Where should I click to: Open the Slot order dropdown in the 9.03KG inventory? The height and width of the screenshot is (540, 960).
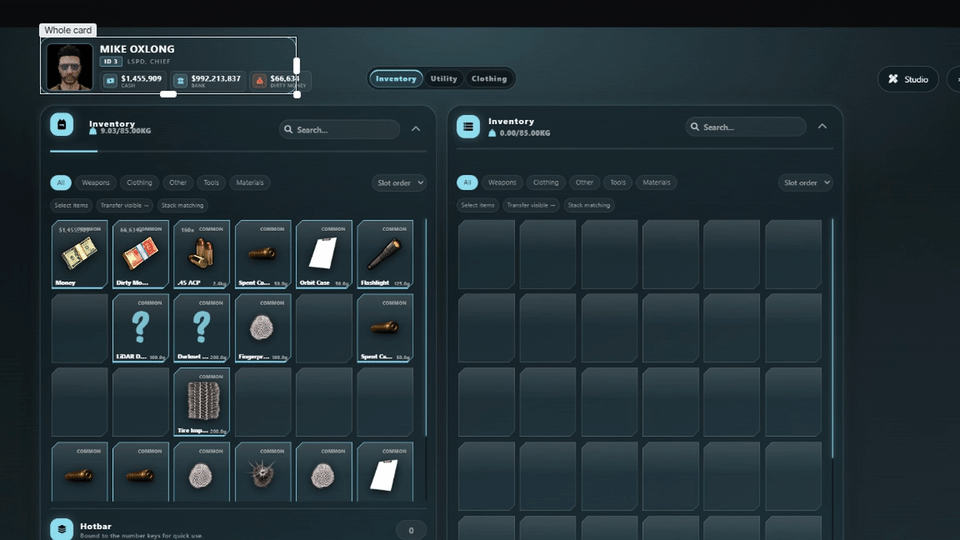click(399, 183)
